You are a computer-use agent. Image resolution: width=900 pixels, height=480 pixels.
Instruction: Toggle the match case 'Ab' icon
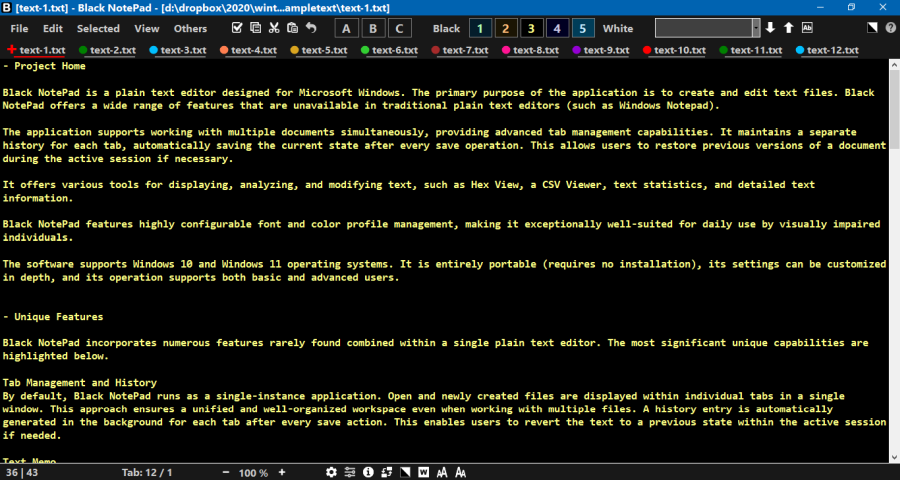point(807,28)
